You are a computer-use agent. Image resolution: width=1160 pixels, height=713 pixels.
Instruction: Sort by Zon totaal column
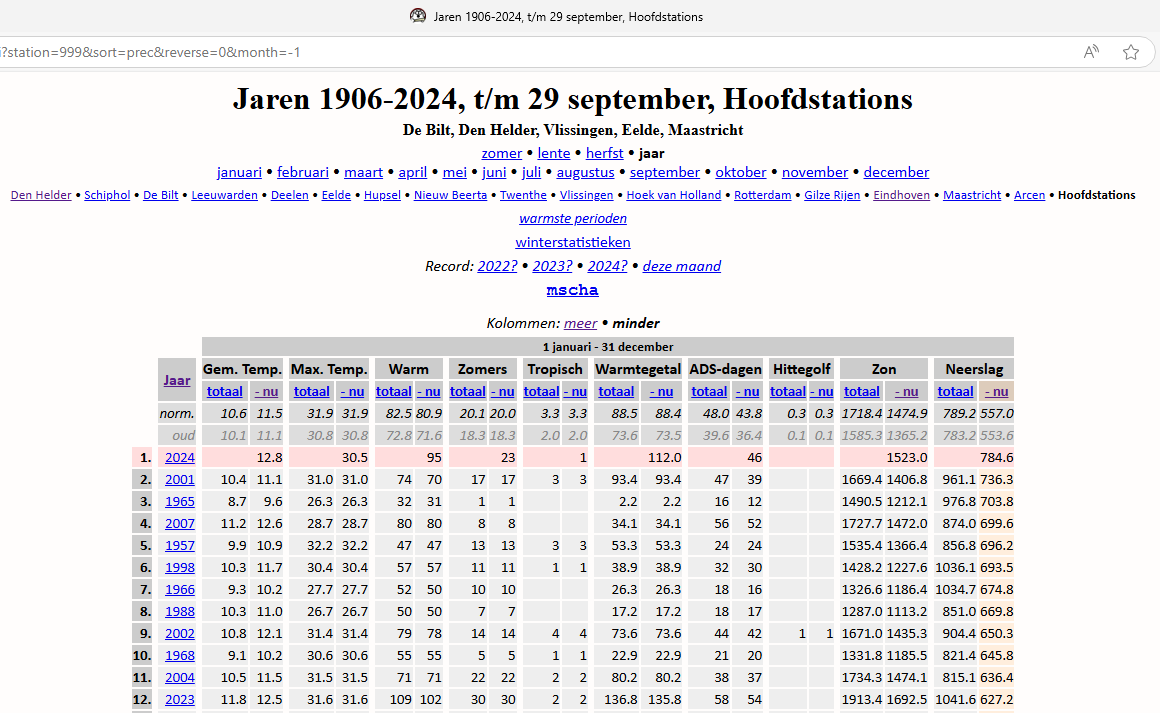pos(861,391)
